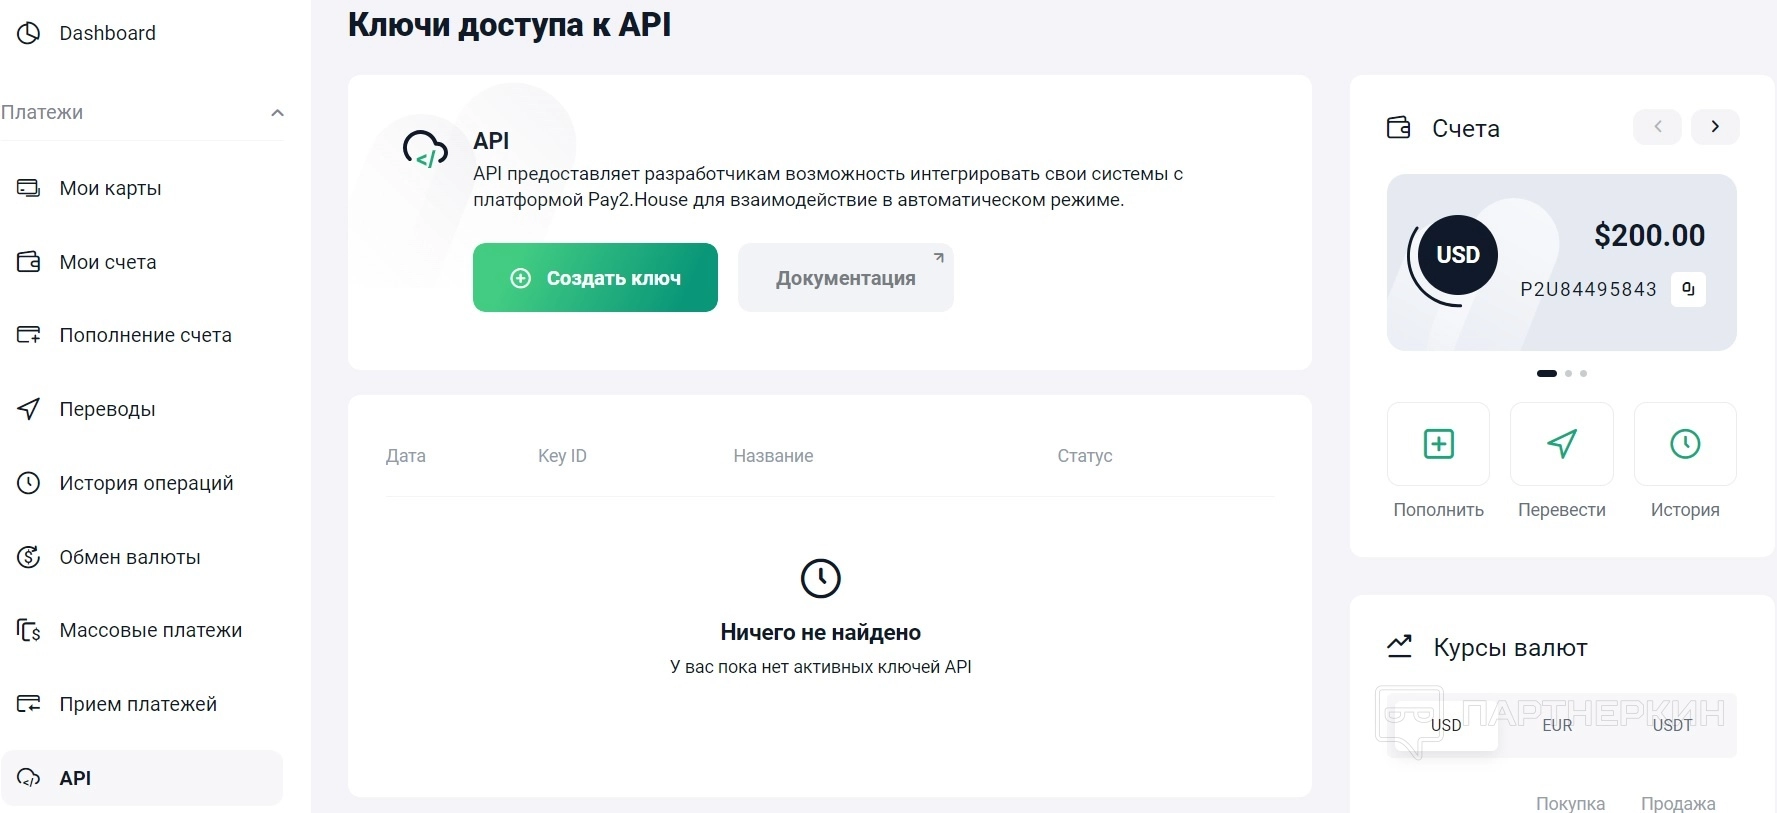Screen dimensions: 1777x813
Task: Open Пополнение счета menu item
Action: coord(145,335)
